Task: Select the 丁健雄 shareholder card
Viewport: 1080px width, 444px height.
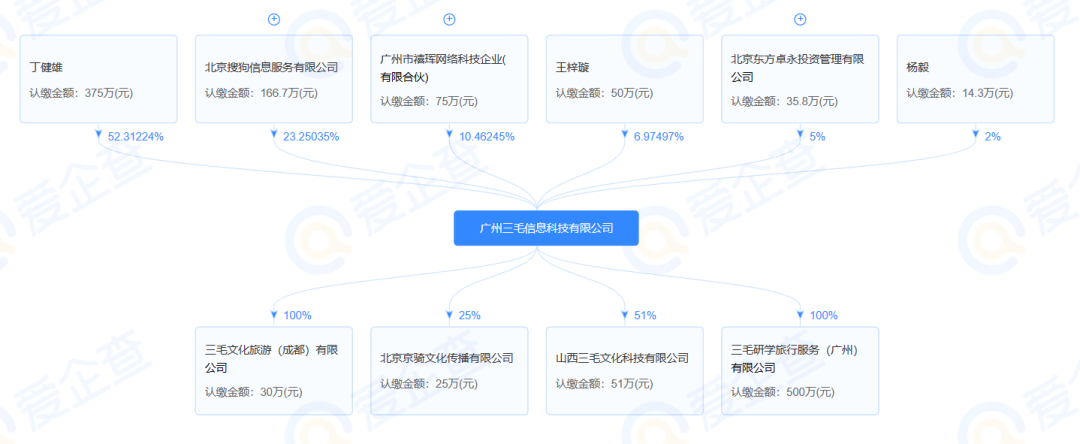Action: click(x=98, y=79)
